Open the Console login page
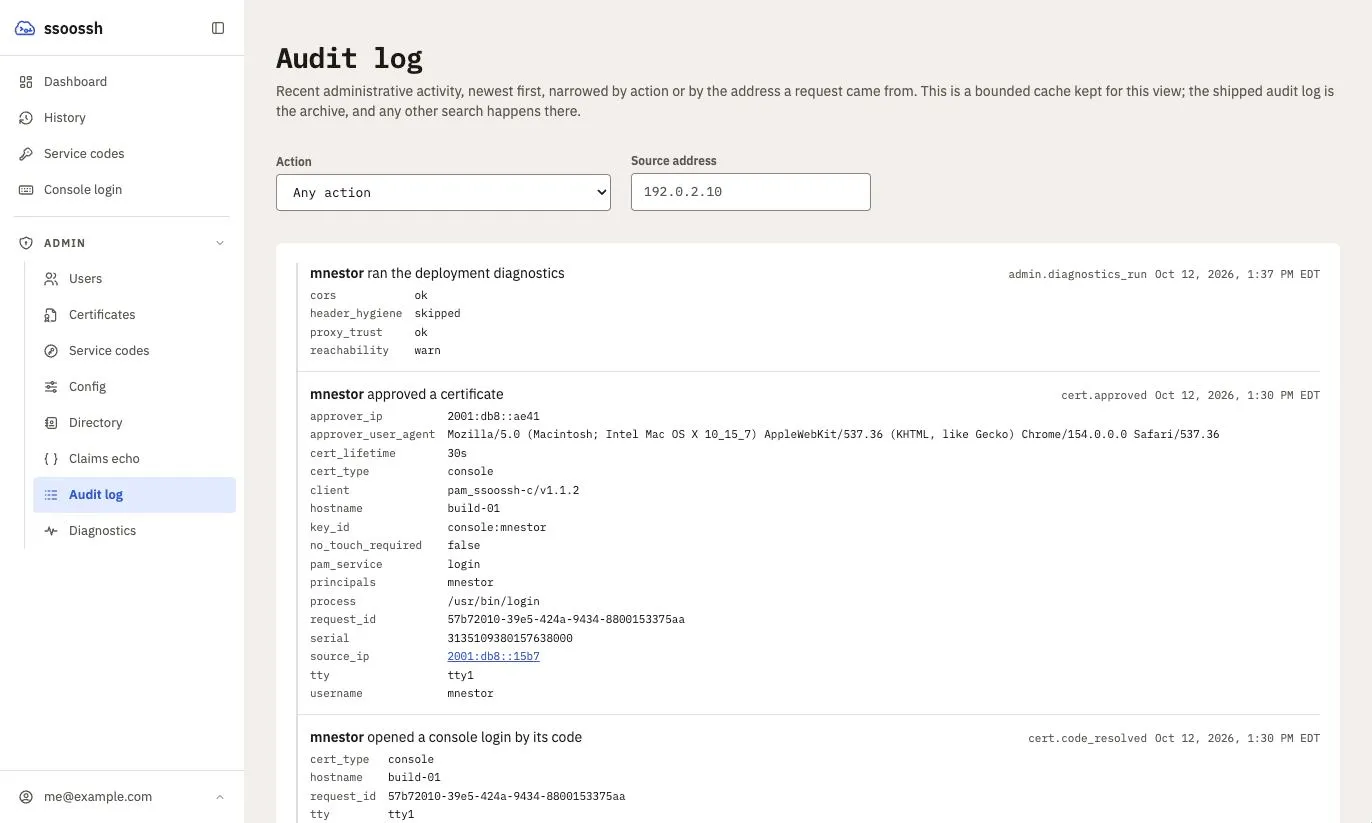The width and height of the screenshot is (1372, 823). pos(122,190)
